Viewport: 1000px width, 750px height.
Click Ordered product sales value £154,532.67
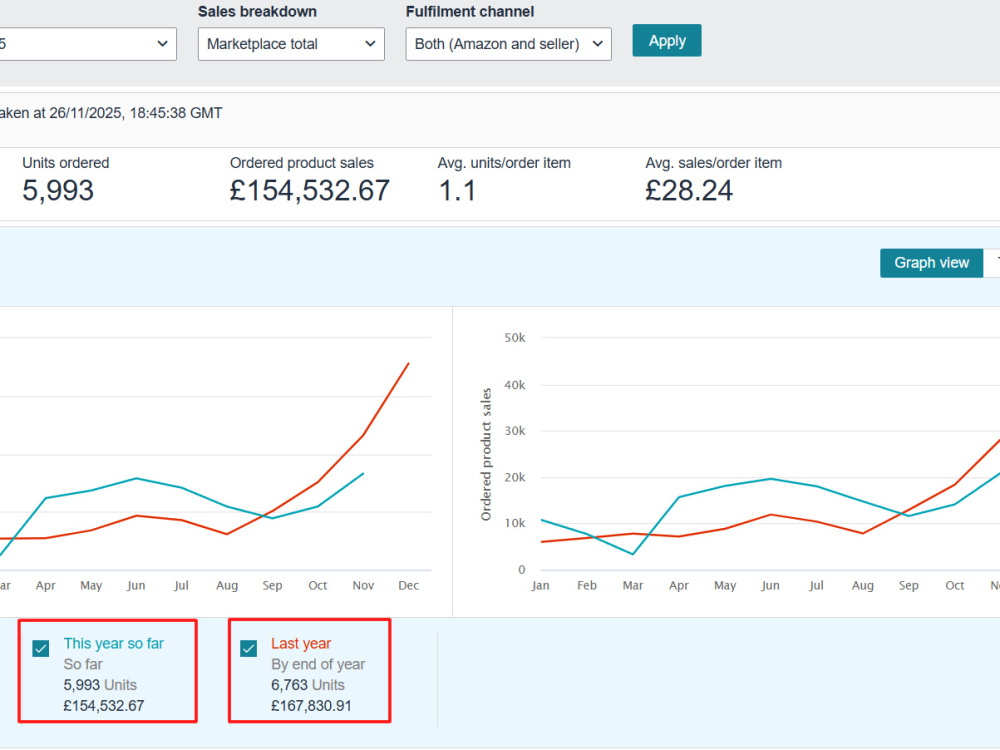click(x=309, y=191)
